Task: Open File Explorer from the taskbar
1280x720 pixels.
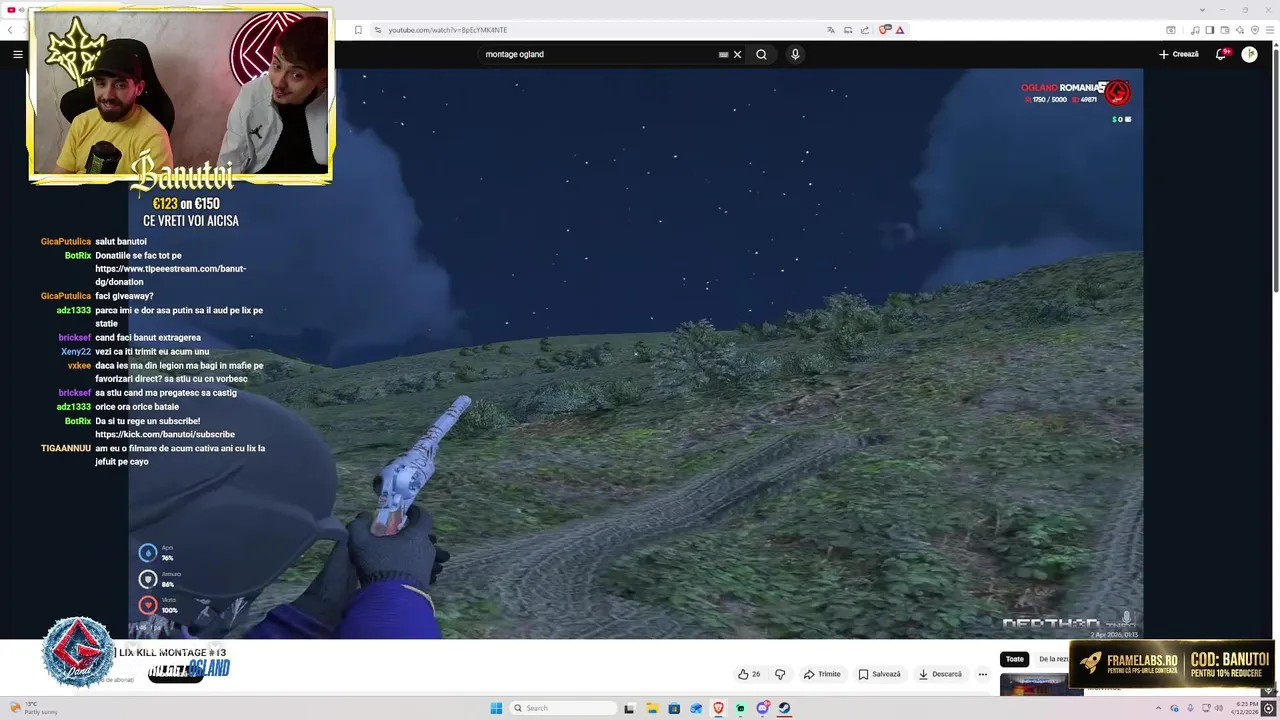Action: (x=651, y=708)
